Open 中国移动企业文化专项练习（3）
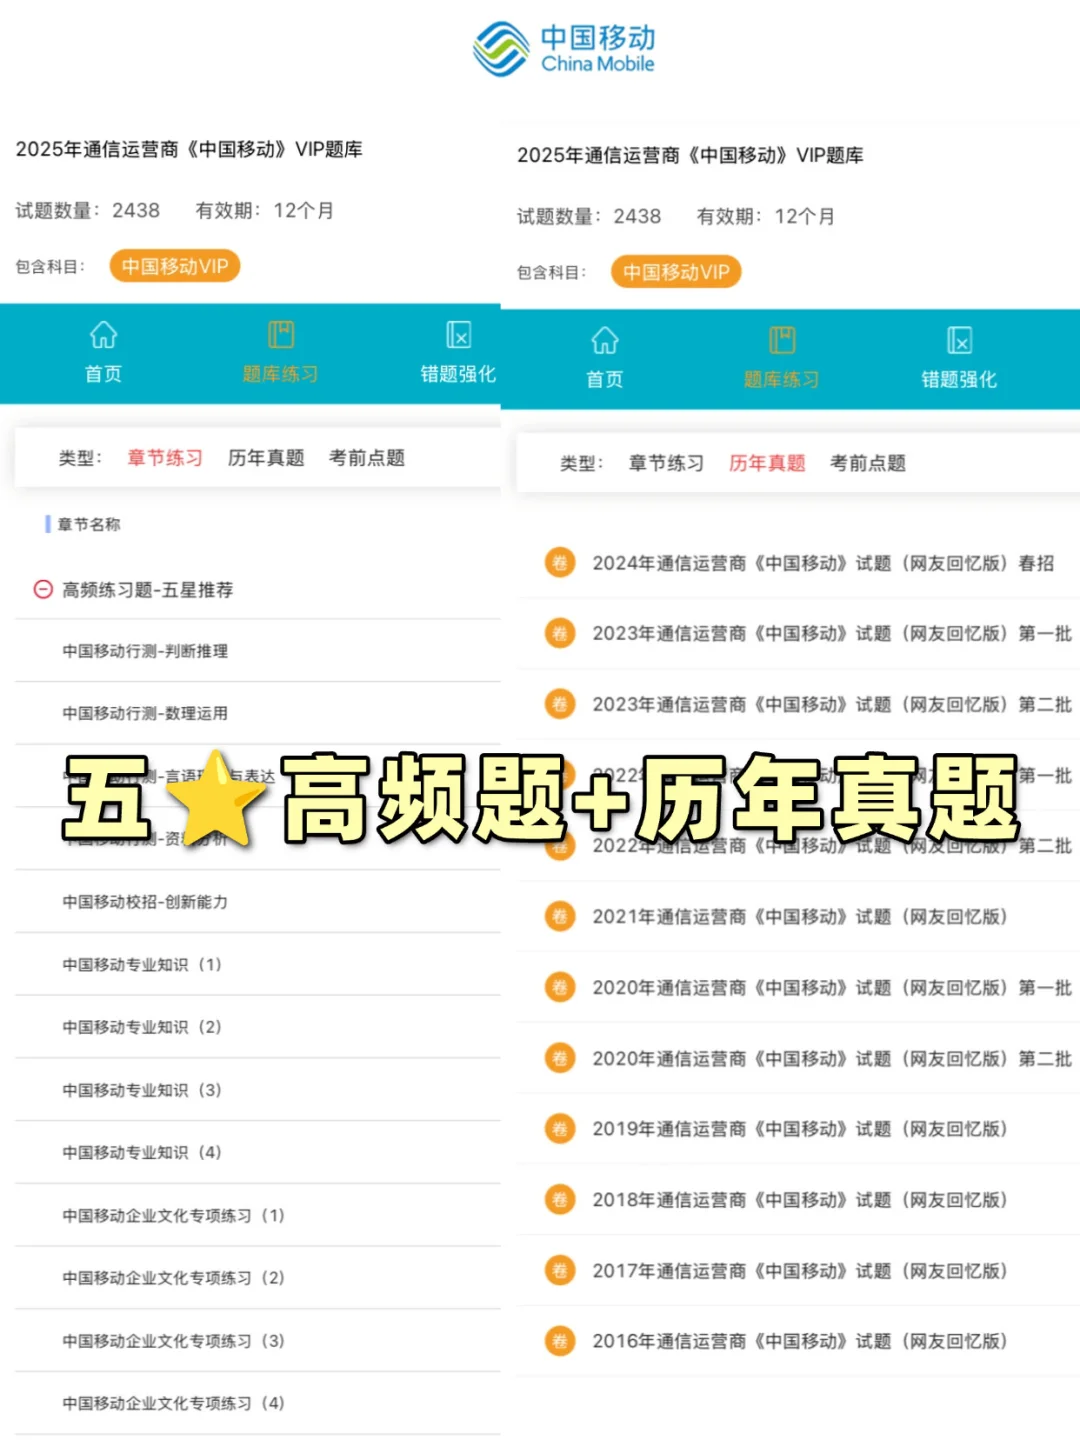1080x1440 pixels. pos(174,1341)
